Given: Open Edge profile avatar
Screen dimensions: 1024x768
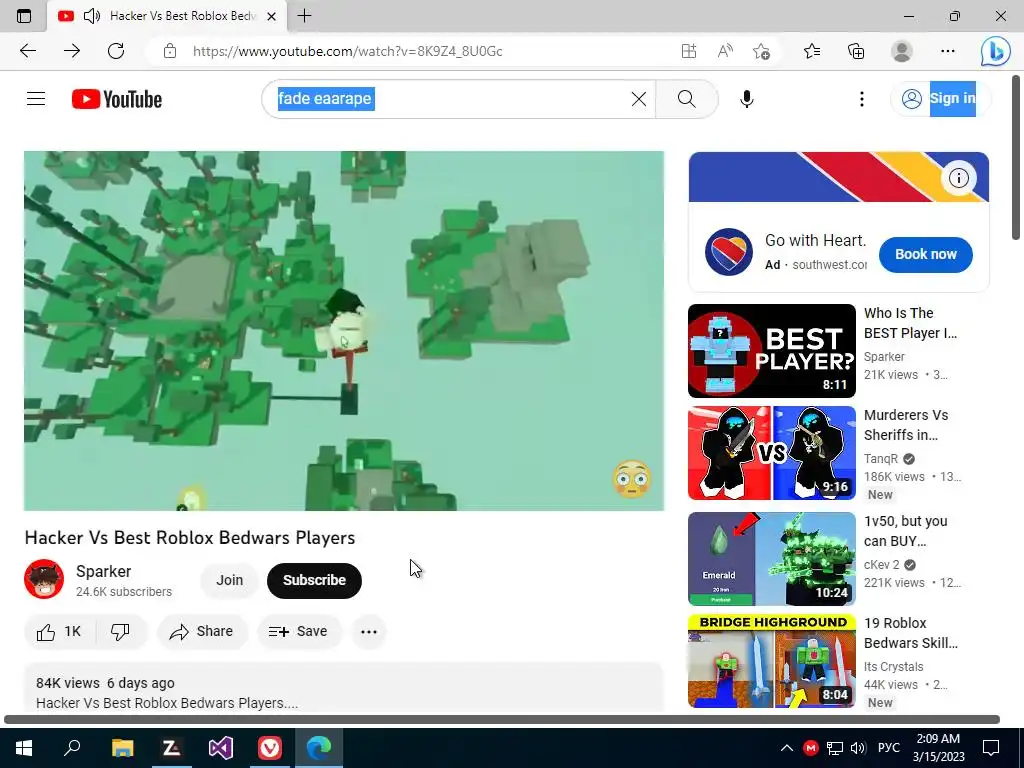Looking at the screenshot, I should [902, 51].
